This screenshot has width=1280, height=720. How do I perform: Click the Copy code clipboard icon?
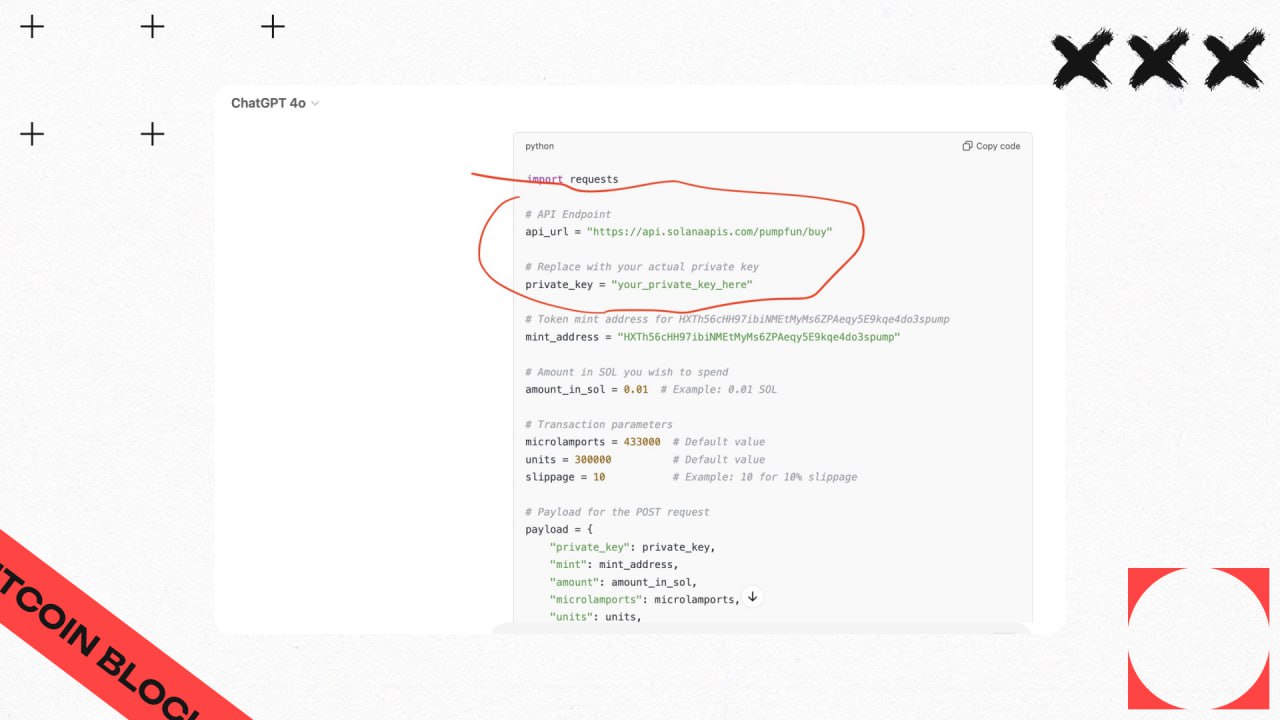(967, 146)
